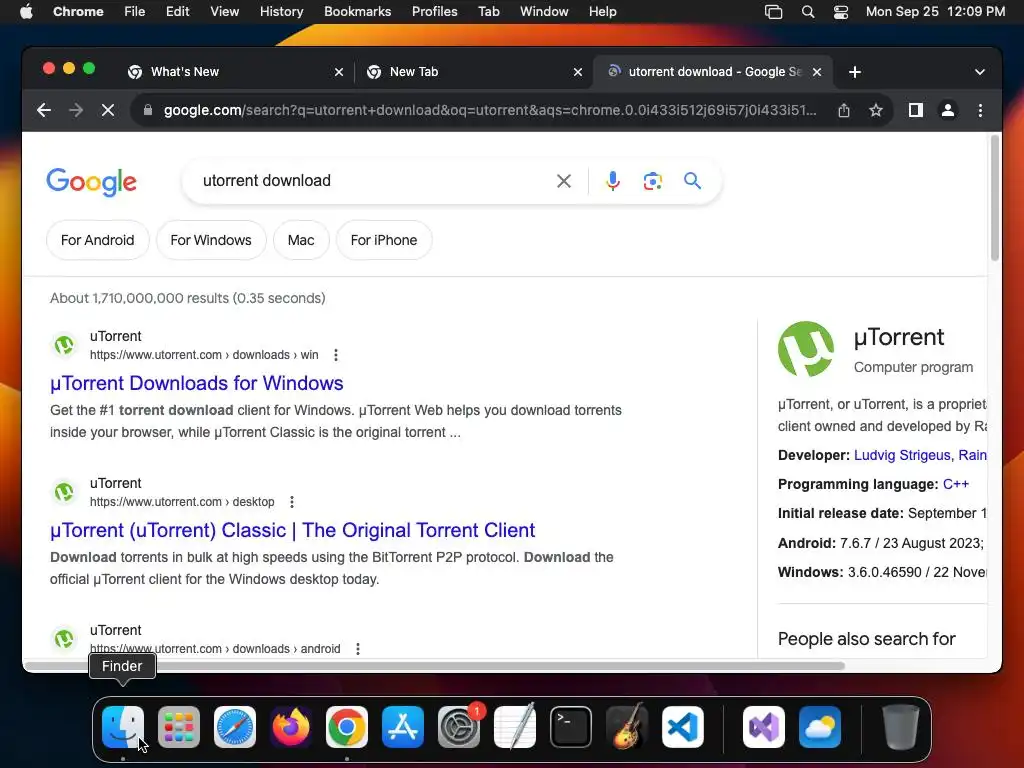This screenshot has width=1024, height=768.
Task: Launch GarageBand from the Dock
Action: tap(627, 727)
